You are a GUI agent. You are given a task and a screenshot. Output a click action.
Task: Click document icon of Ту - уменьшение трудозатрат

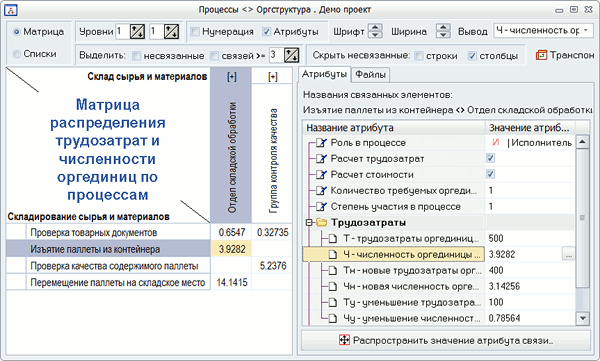(333, 302)
